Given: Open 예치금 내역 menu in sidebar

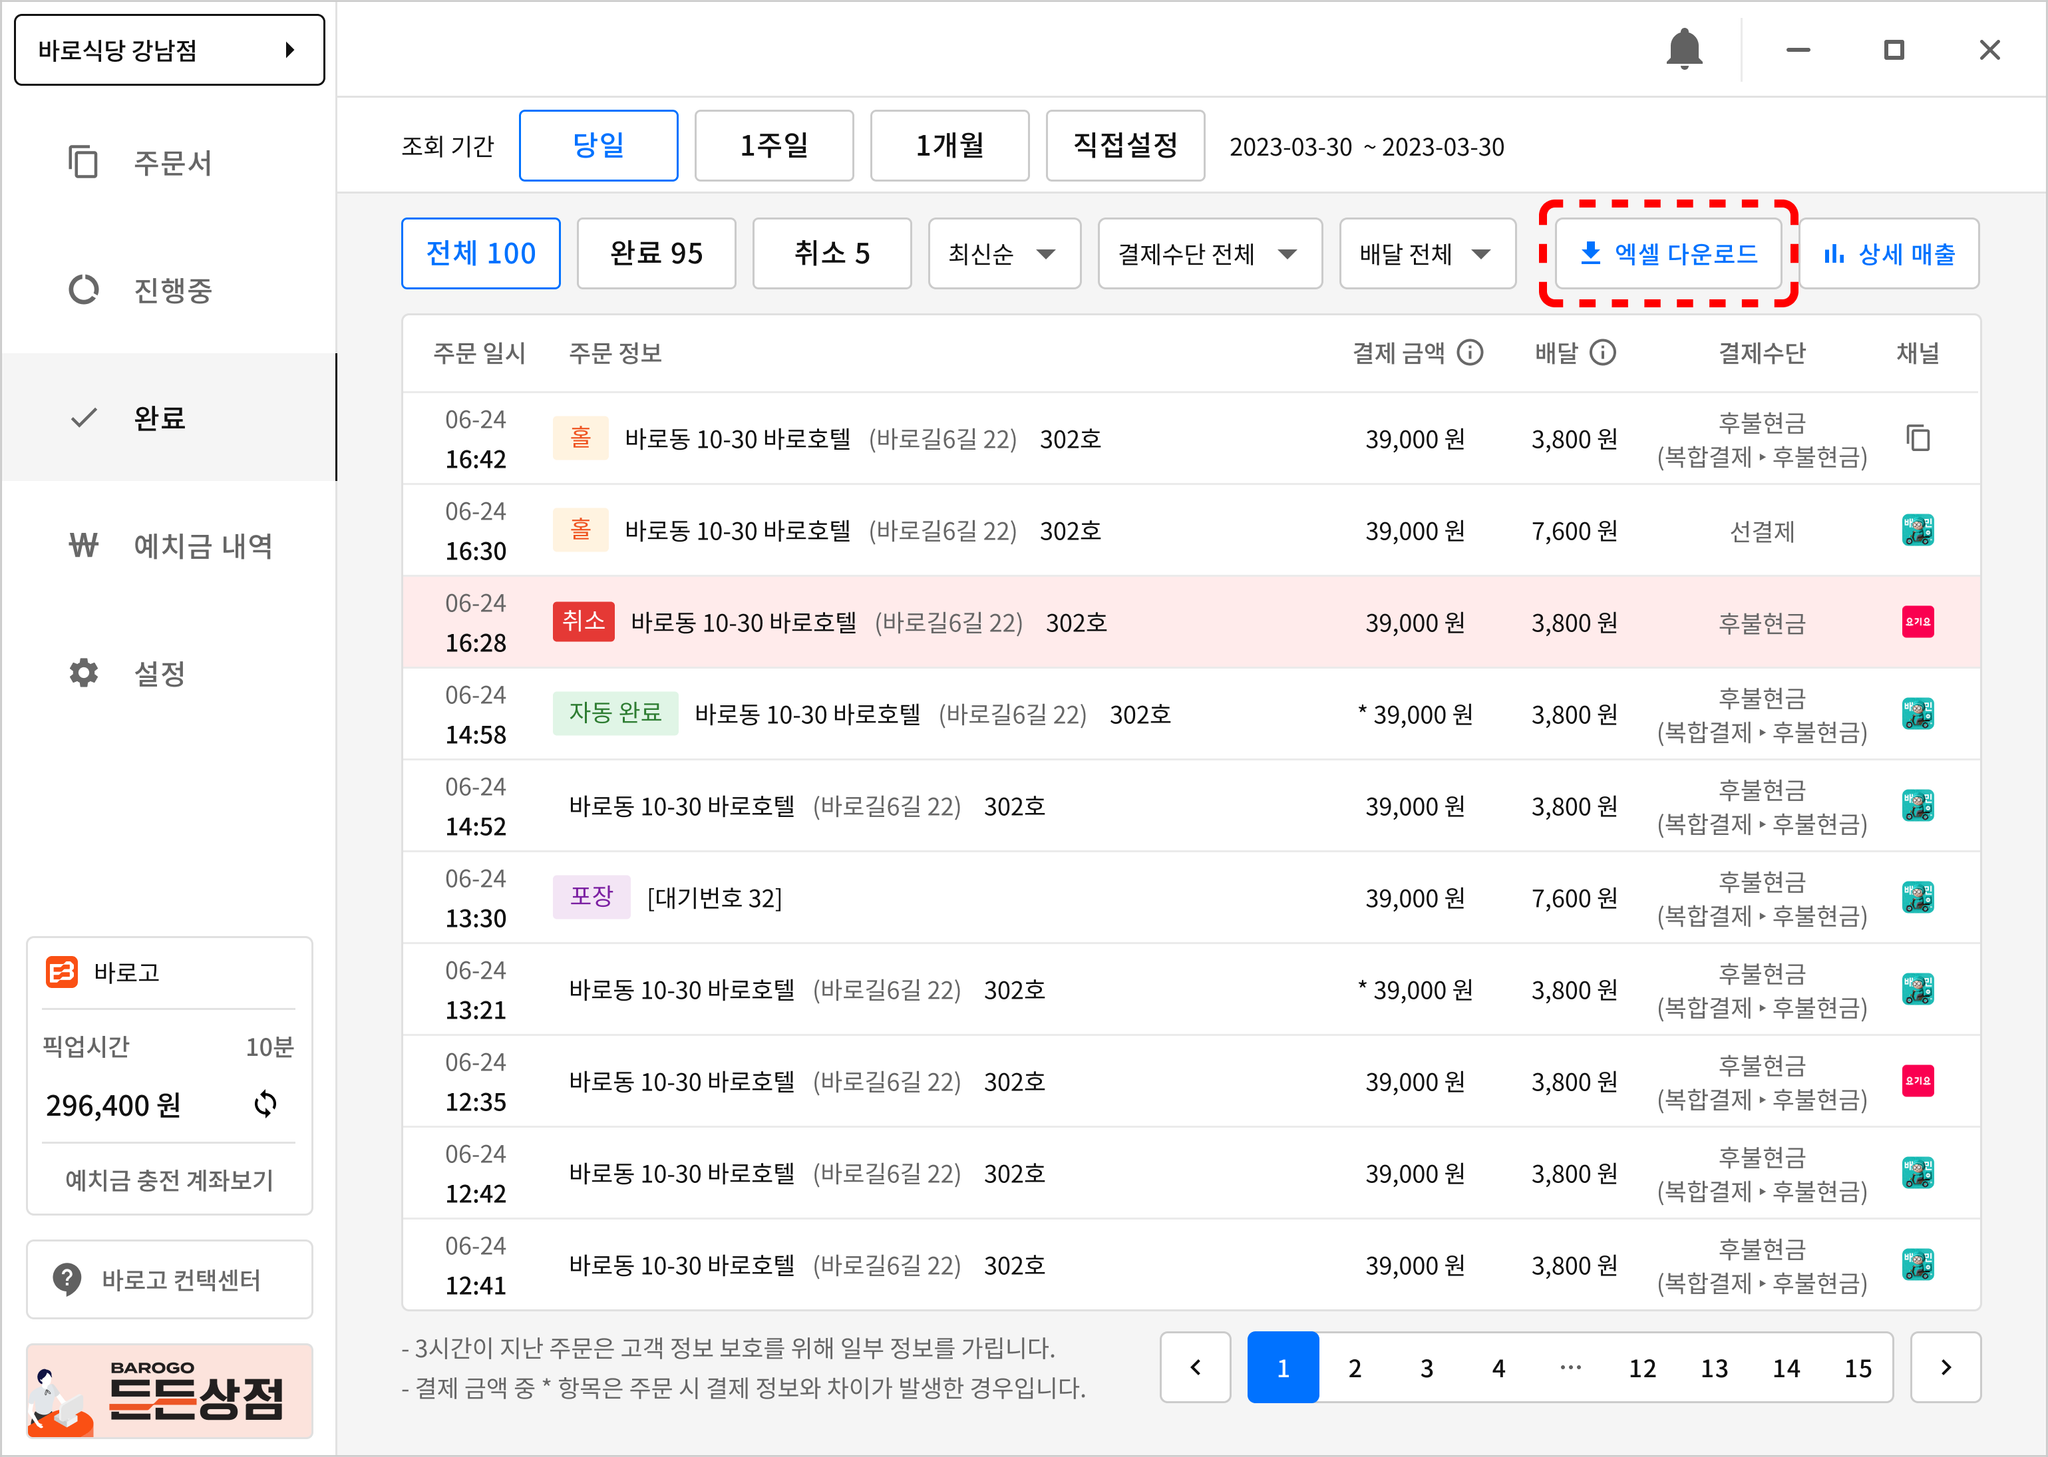Looking at the screenshot, I should [x=168, y=545].
